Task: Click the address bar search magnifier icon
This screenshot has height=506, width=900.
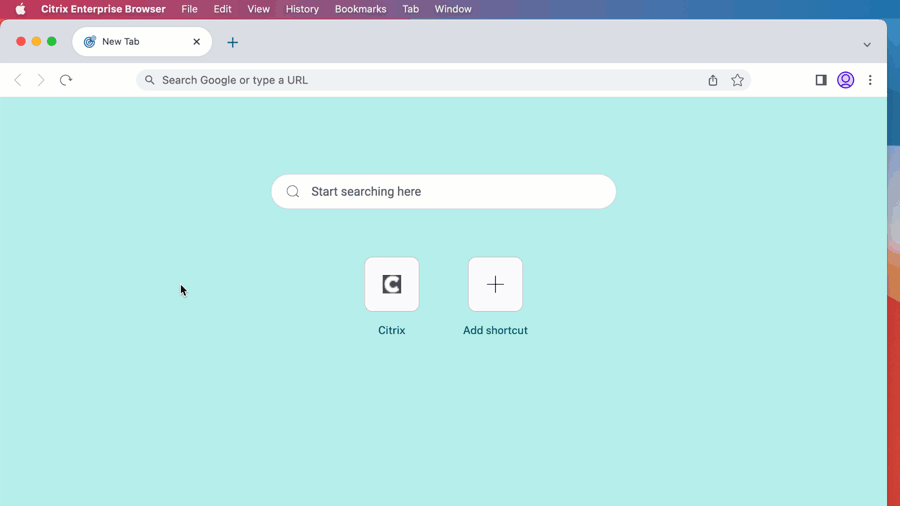Action: pyautogui.click(x=149, y=80)
